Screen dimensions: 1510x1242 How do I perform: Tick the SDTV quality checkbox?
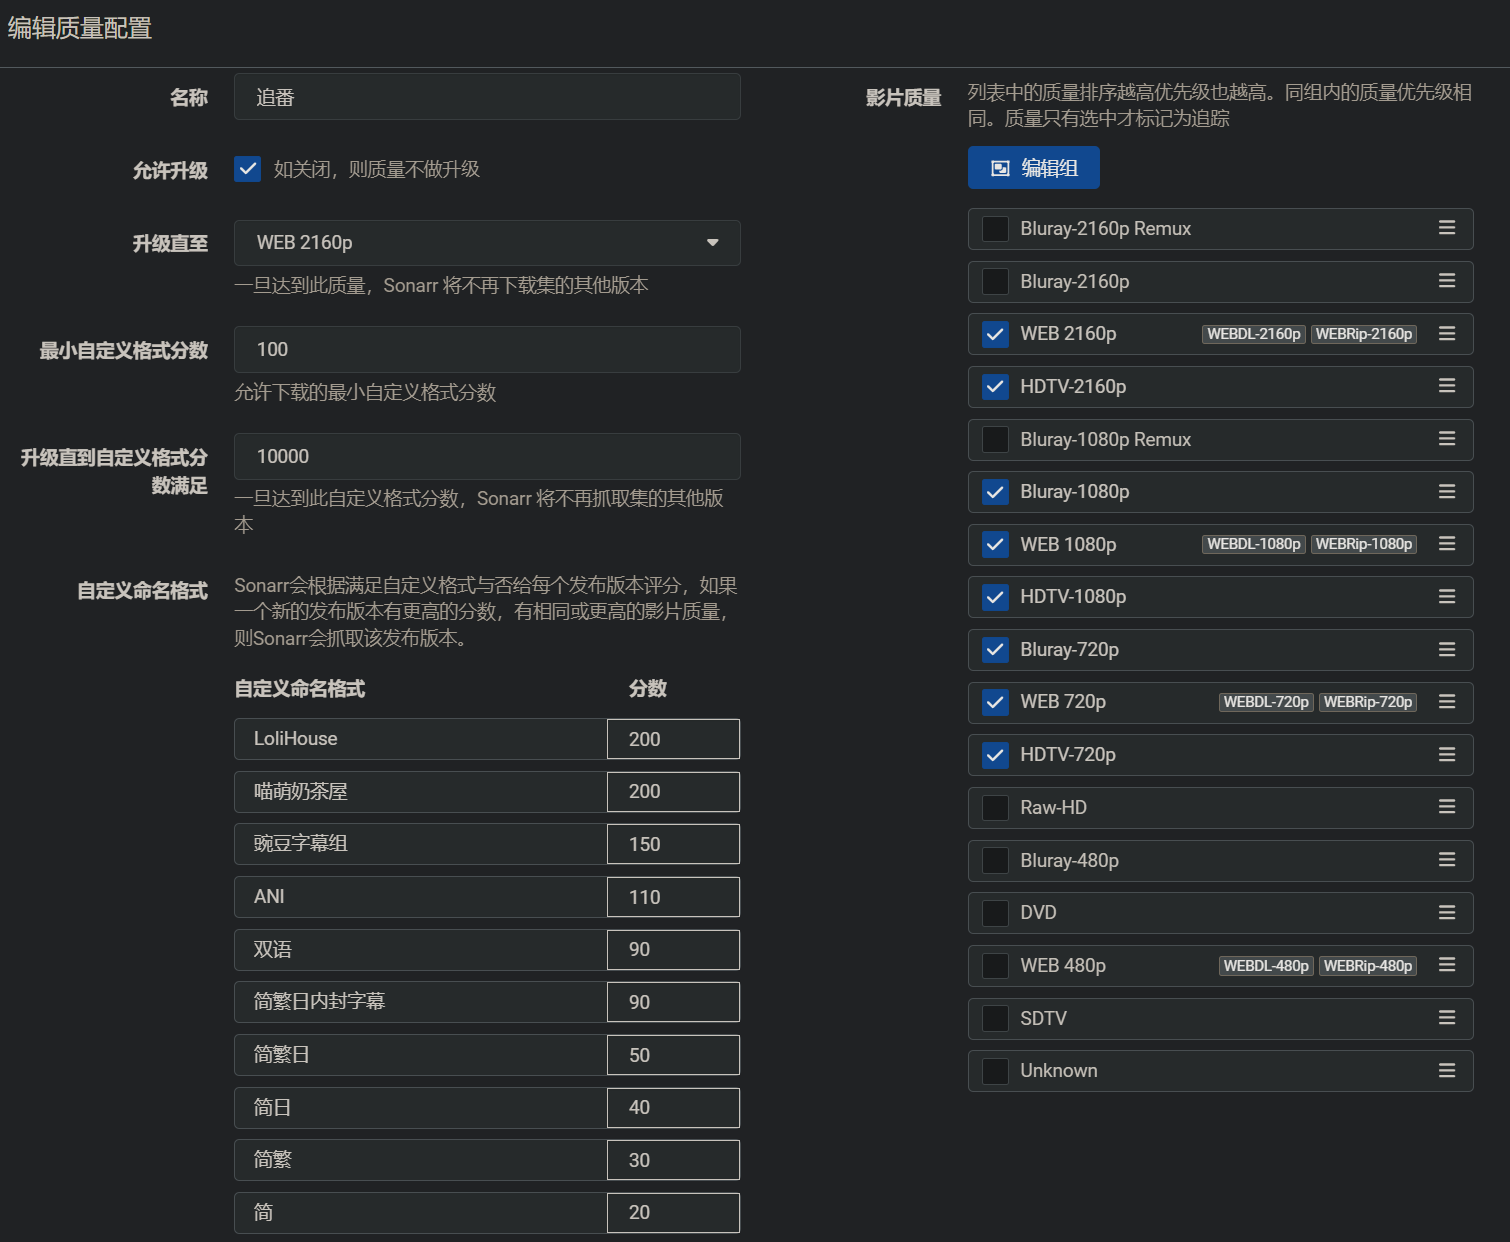click(x=995, y=1018)
